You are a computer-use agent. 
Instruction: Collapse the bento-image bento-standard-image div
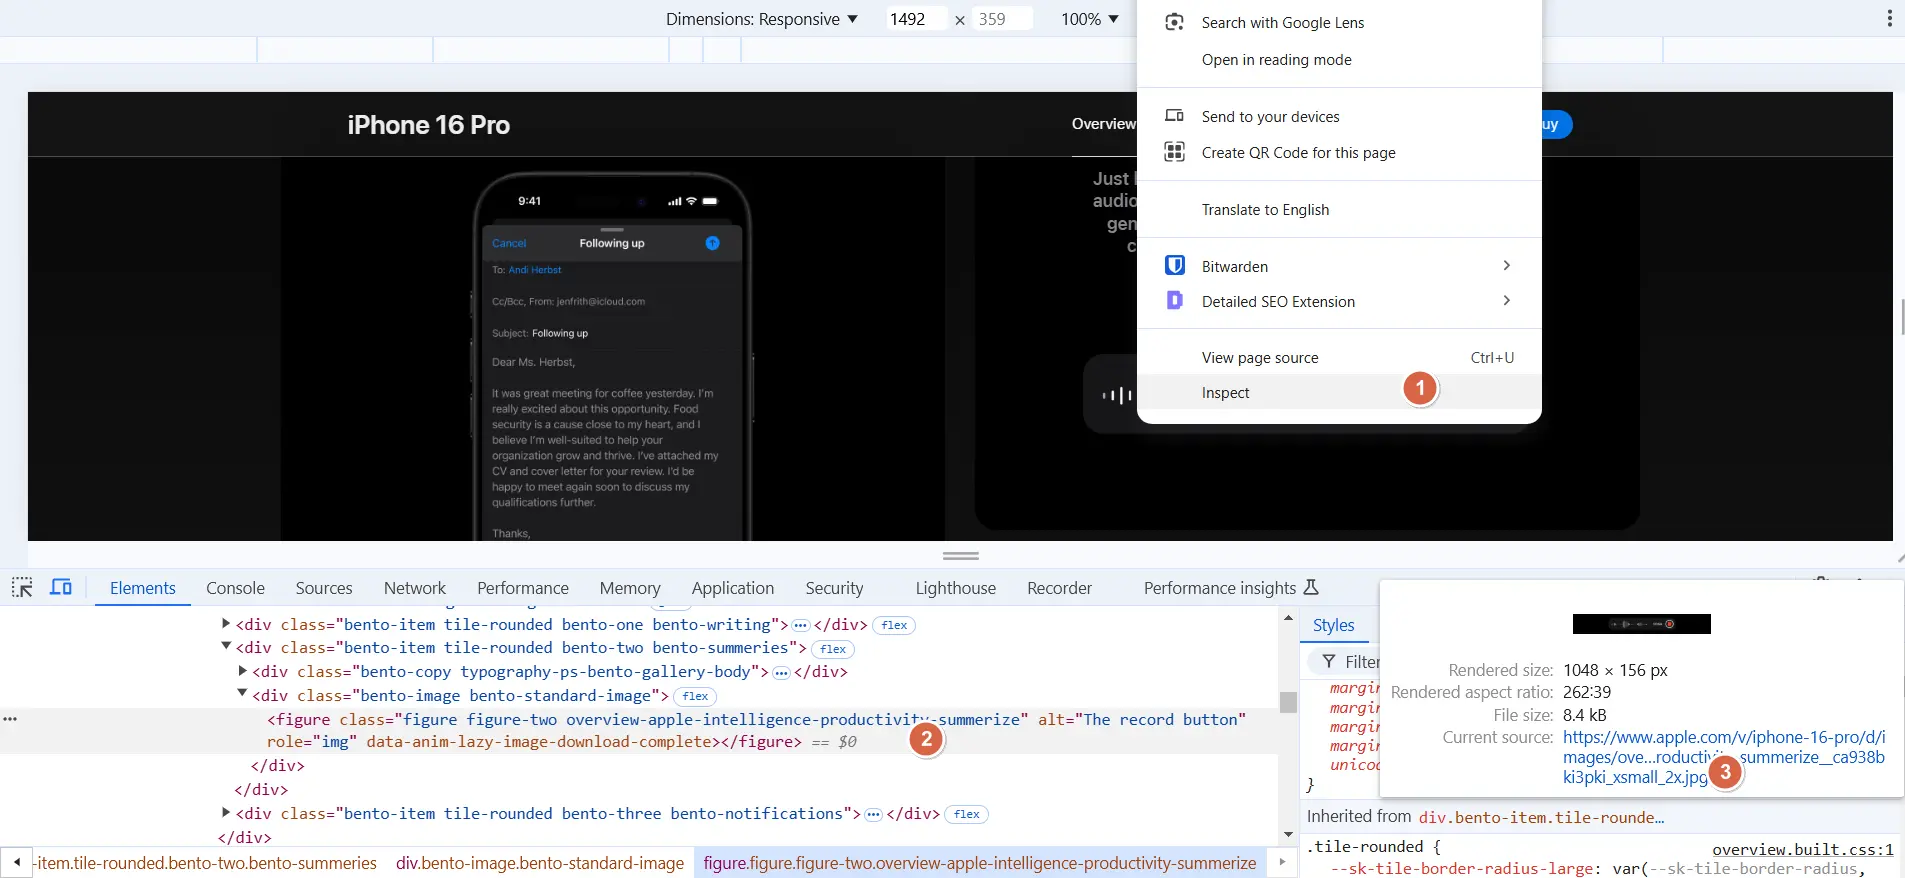242,693
